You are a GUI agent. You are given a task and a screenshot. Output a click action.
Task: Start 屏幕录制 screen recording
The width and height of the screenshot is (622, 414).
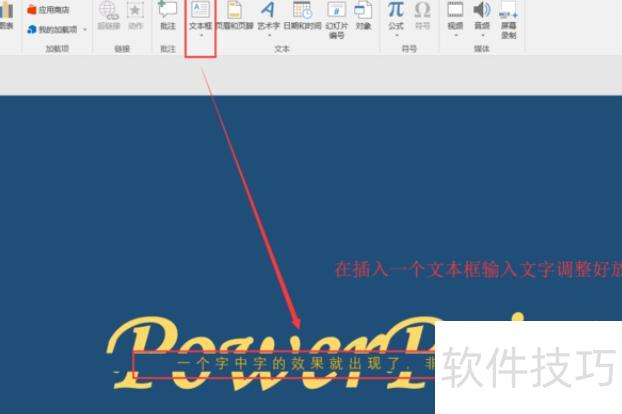click(509, 20)
